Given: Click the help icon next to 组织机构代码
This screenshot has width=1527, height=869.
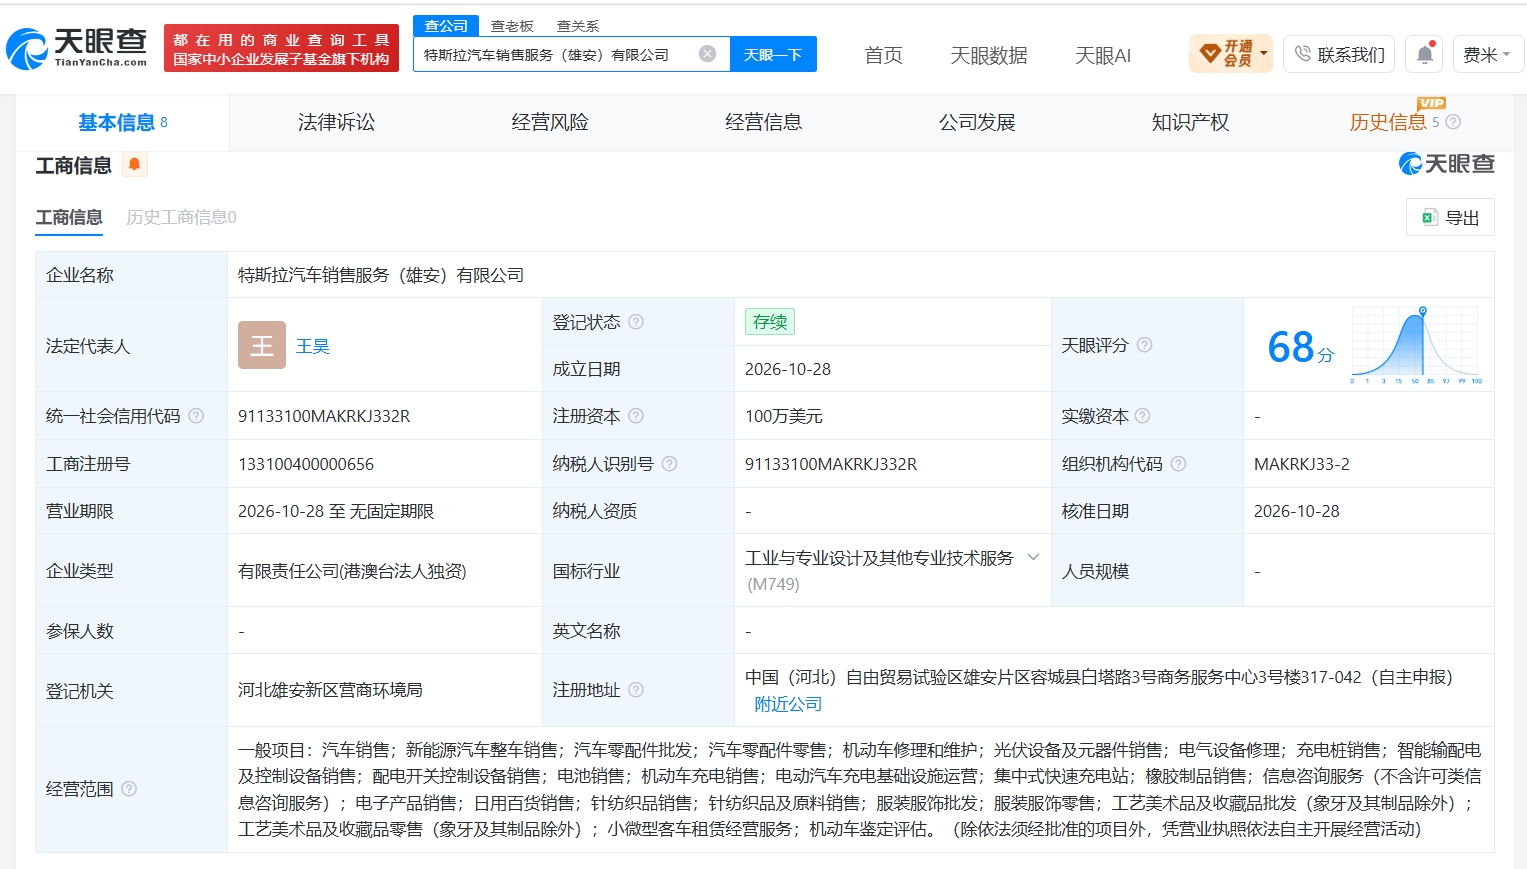Looking at the screenshot, I should (1178, 464).
